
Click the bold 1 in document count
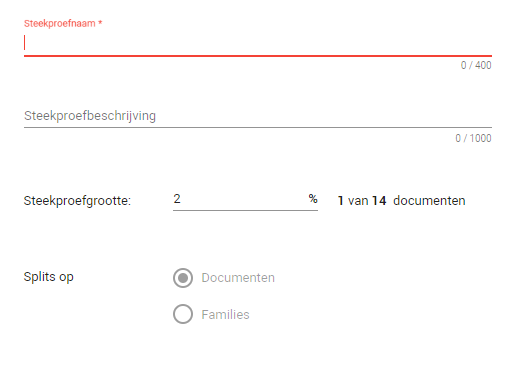point(340,201)
